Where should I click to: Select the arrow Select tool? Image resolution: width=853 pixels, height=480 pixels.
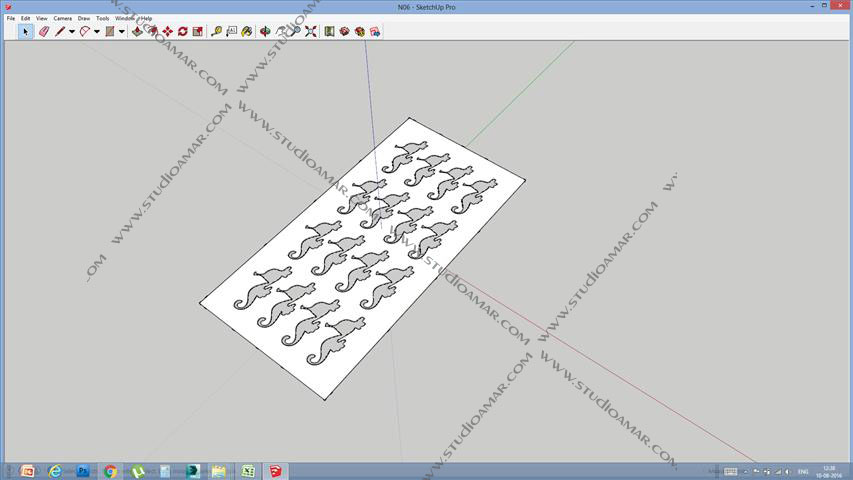[x=25, y=32]
